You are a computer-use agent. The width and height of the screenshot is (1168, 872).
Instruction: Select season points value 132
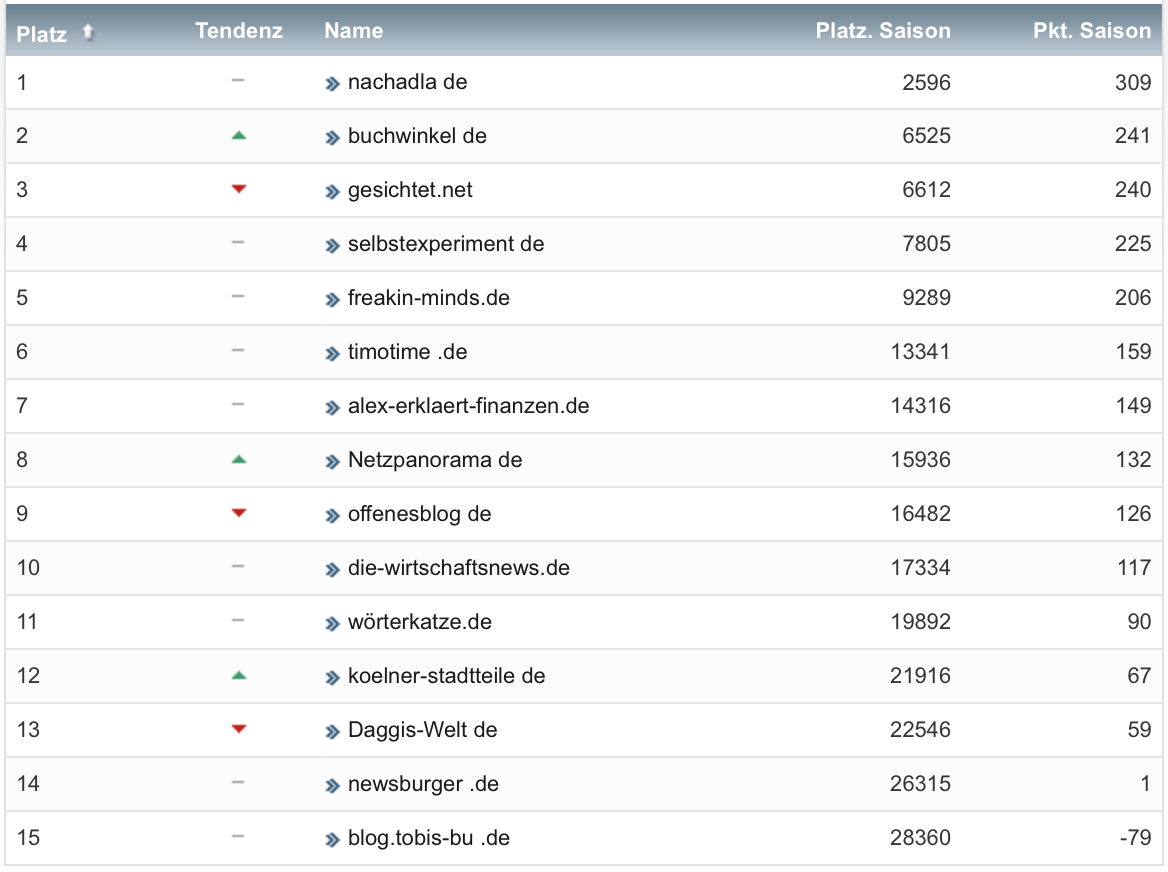point(1133,459)
